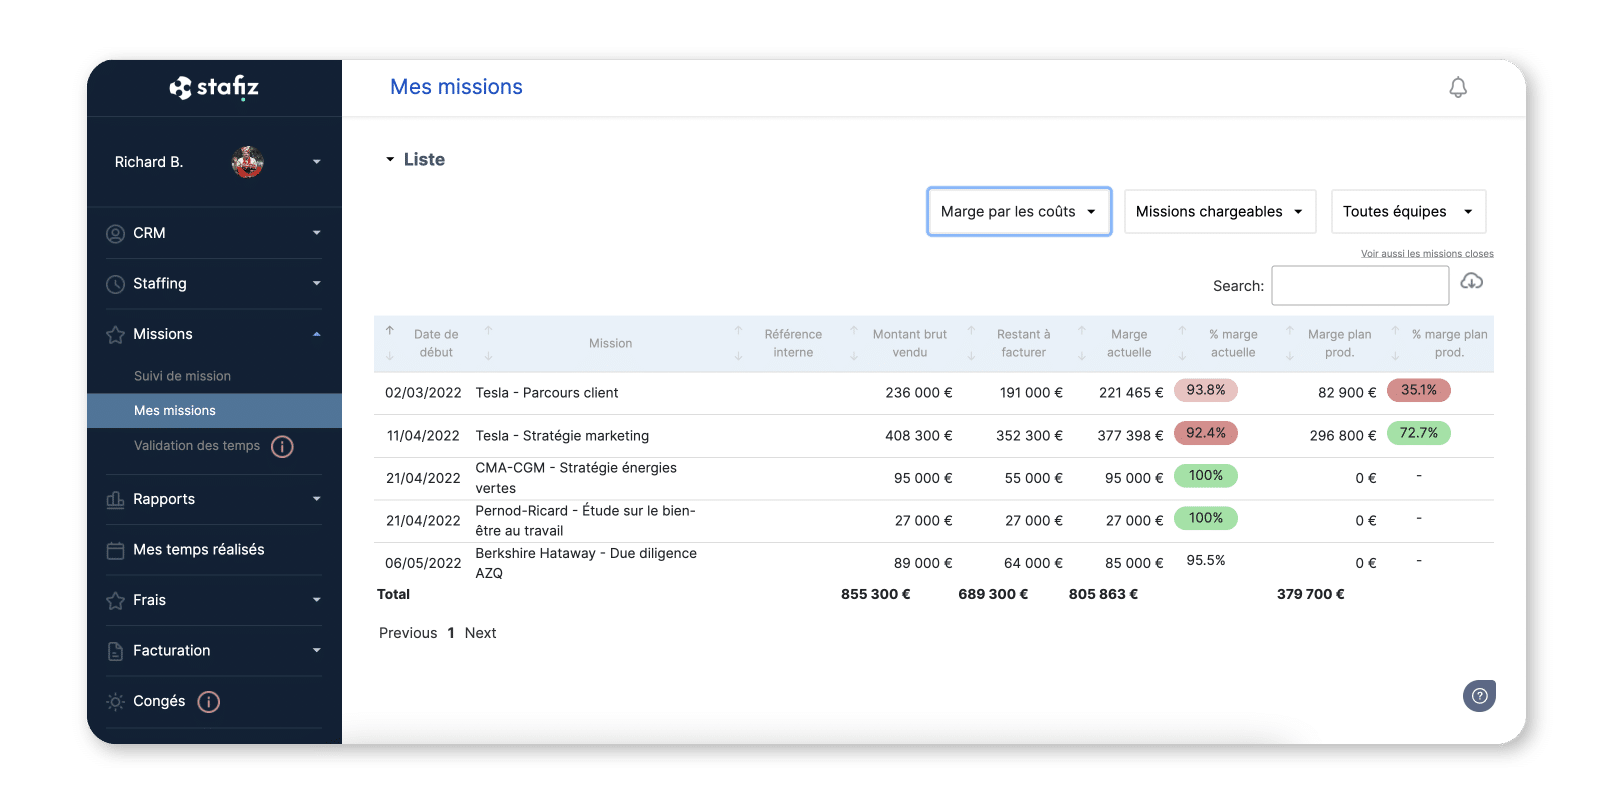The image size is (1603, 797).
Task: Open CMA-CGM Stratégie énergies vertes mission
Action: [576, 478]
